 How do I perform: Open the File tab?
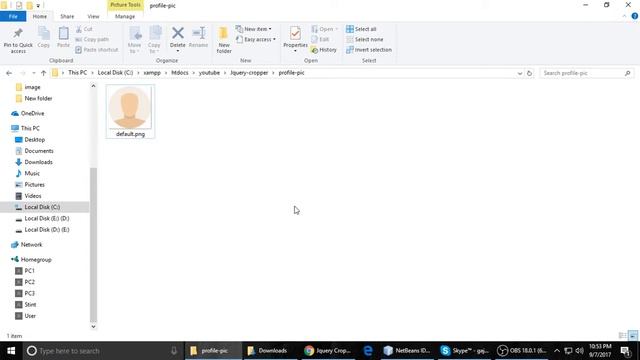[13, 16]
